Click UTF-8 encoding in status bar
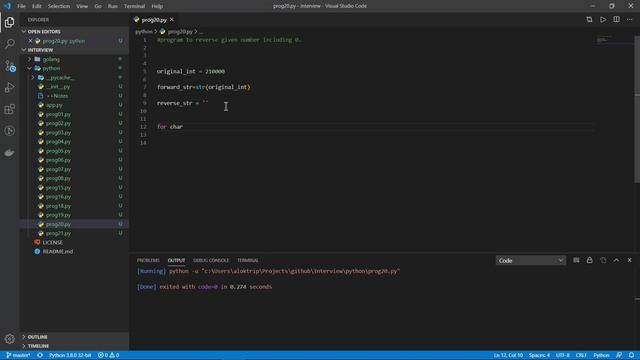Viewport: 640px width, 360px height. tap(562, 356)
